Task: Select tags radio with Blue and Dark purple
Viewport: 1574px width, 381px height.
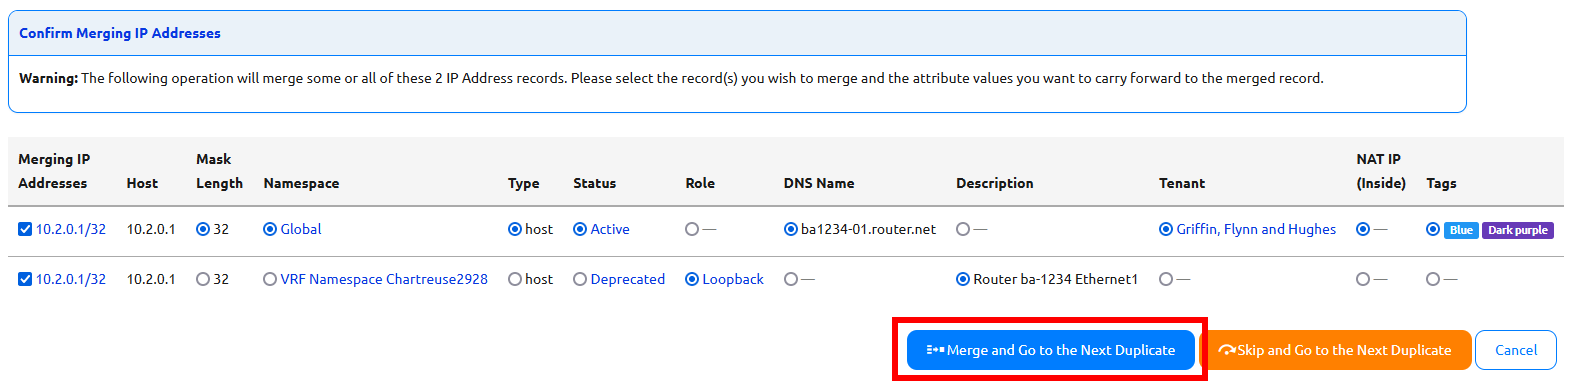Action: coord(1433,229)
